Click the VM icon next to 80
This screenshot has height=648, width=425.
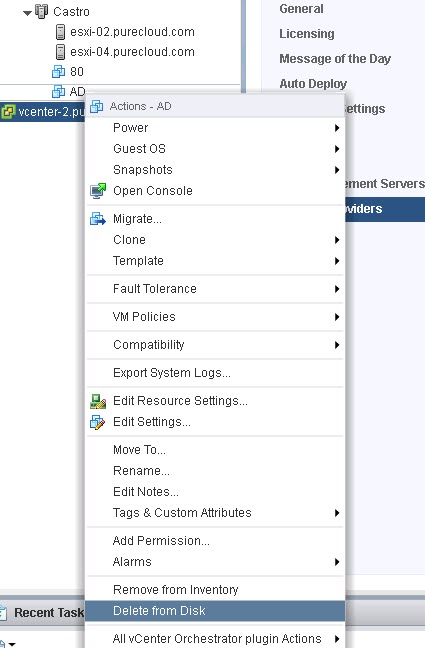pos(58,71)
